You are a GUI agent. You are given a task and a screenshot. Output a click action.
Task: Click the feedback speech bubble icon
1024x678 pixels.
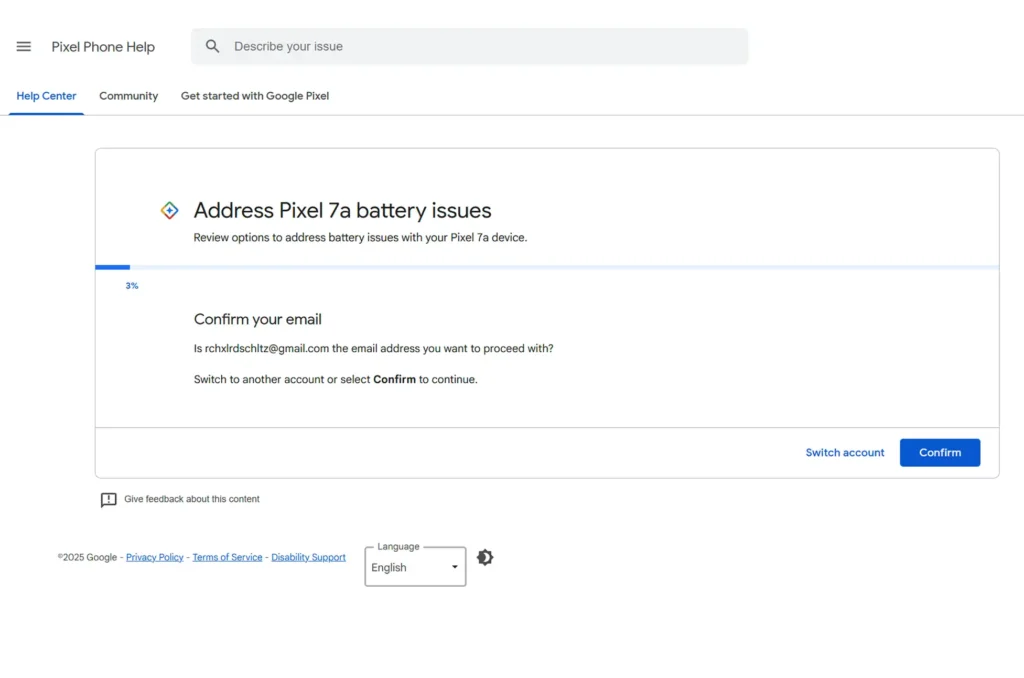(x=109, y=500)
